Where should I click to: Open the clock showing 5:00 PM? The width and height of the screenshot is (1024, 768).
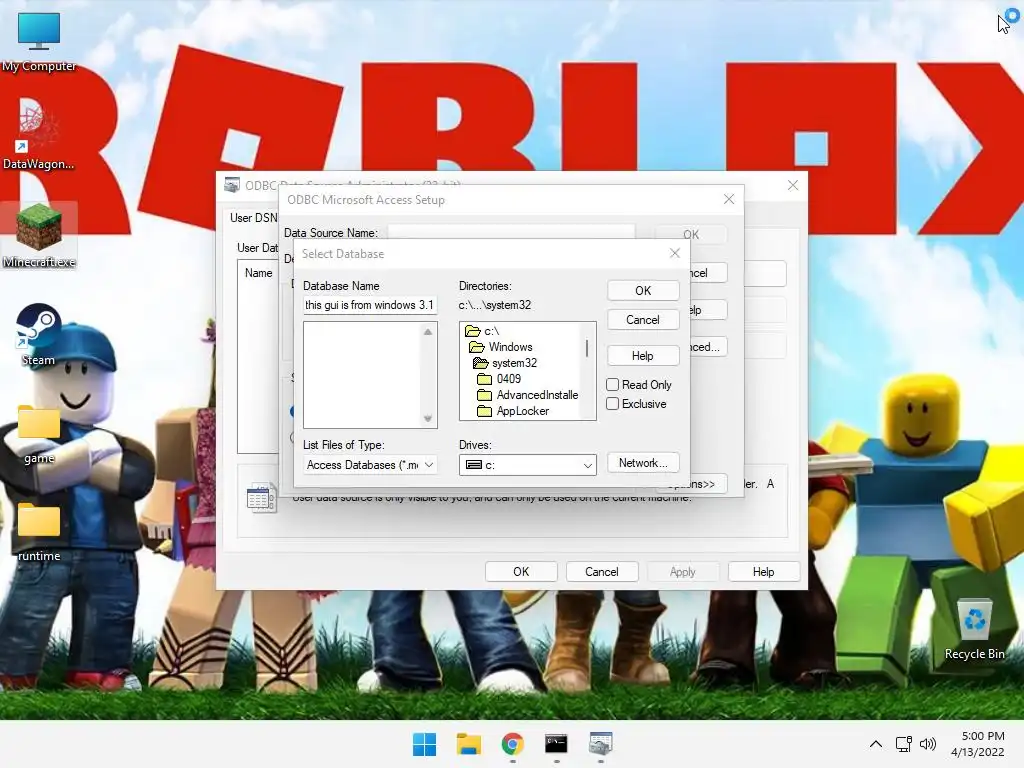[978, 744]
